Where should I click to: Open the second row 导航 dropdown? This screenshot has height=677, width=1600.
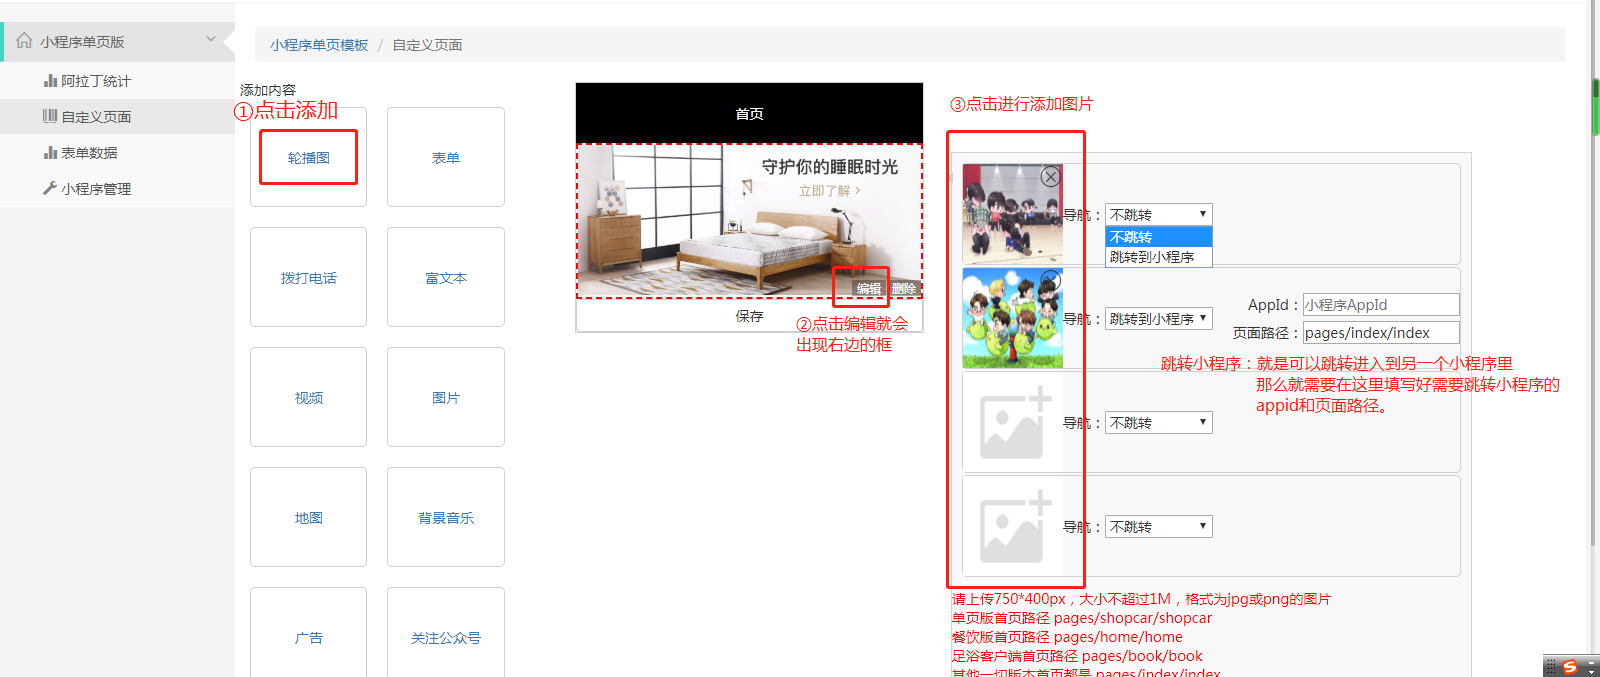tap(1158, 319)
